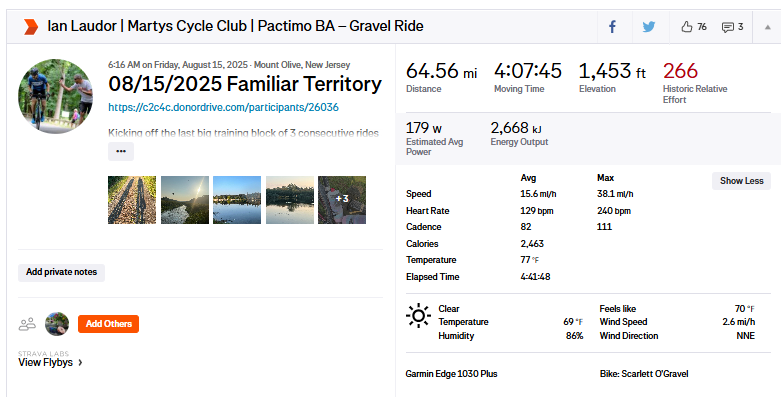Open the small participant avatar
Image resolution: width=781 pixels, height=397 pixels.
click(57, 324)
